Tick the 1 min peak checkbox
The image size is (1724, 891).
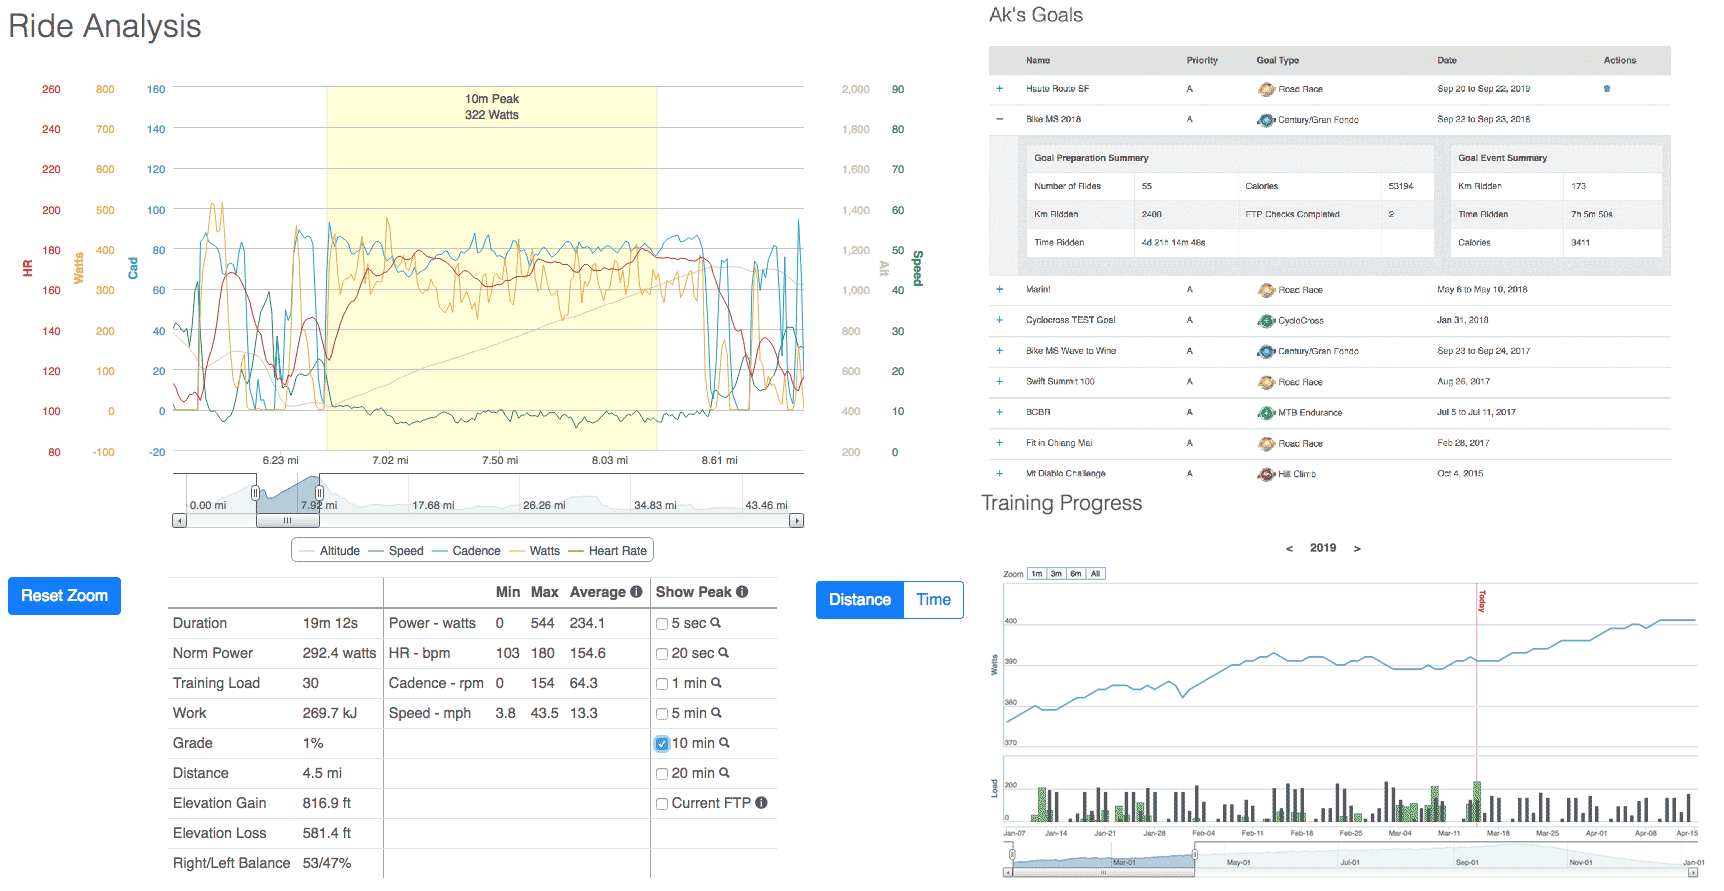click(662, 684)
